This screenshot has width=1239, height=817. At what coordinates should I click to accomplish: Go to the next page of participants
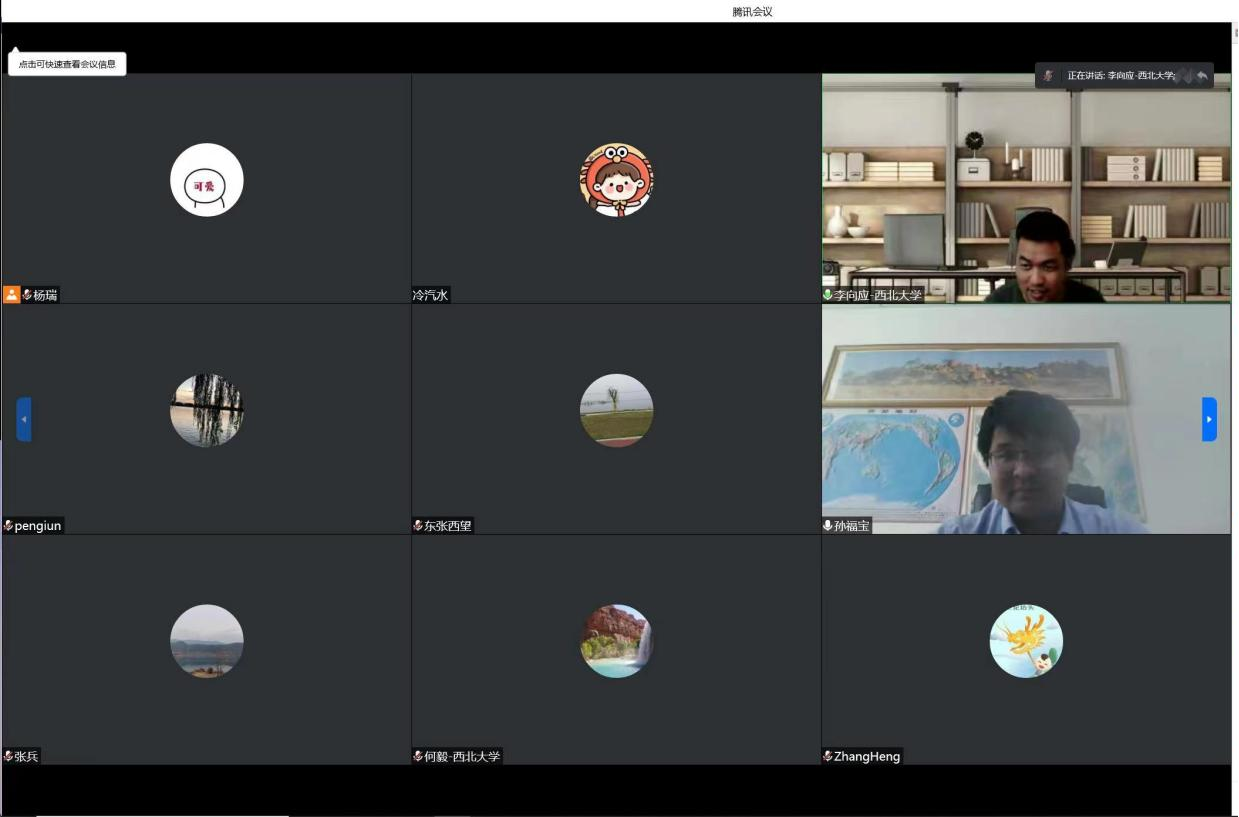tap(1209, 419)
